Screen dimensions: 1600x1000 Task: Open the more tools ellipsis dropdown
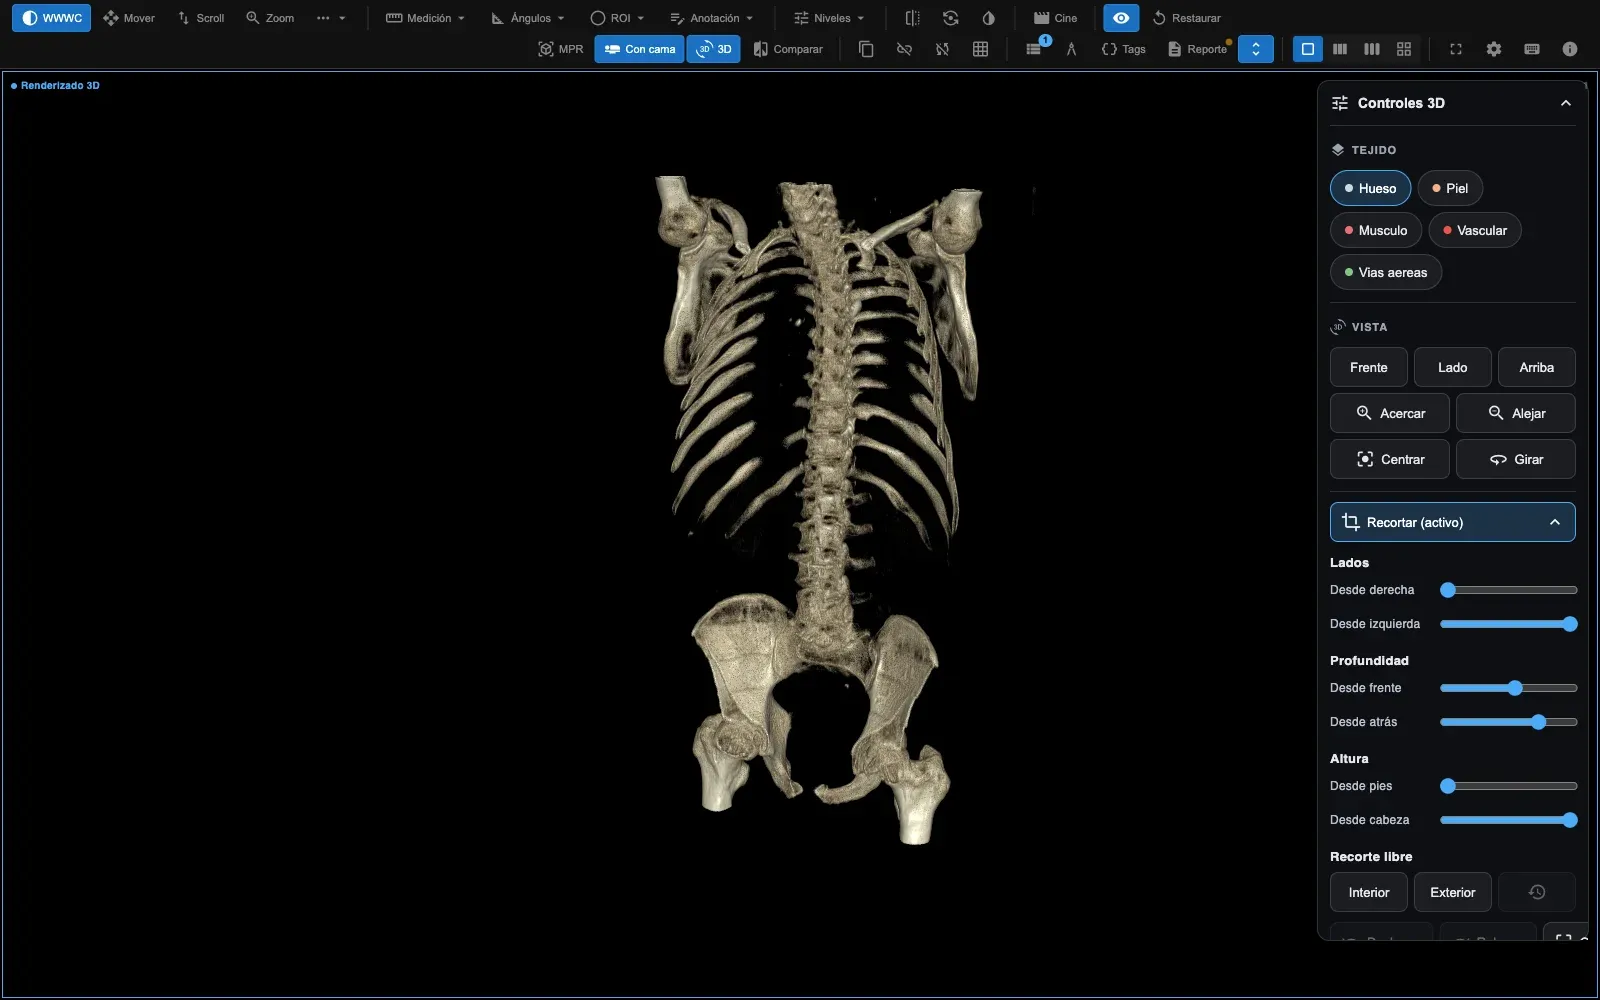tap(331, 18)
